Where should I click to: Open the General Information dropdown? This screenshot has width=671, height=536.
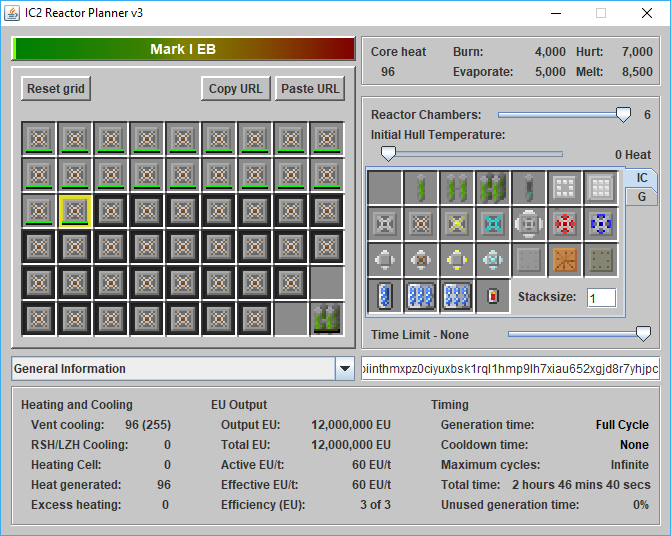[x=183, y=368]
